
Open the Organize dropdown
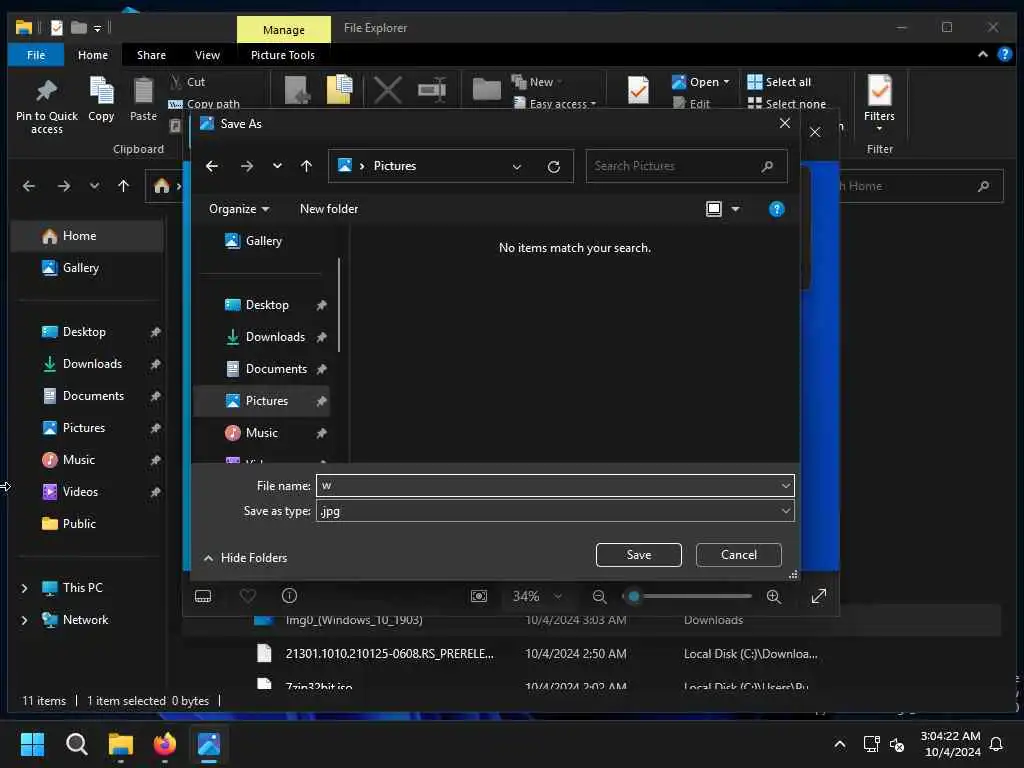coord(238,209)
